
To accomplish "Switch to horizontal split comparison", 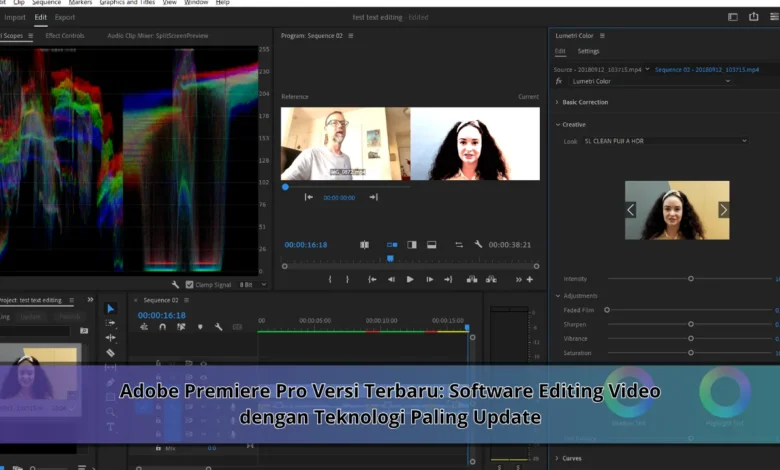I will coord(432,245).
